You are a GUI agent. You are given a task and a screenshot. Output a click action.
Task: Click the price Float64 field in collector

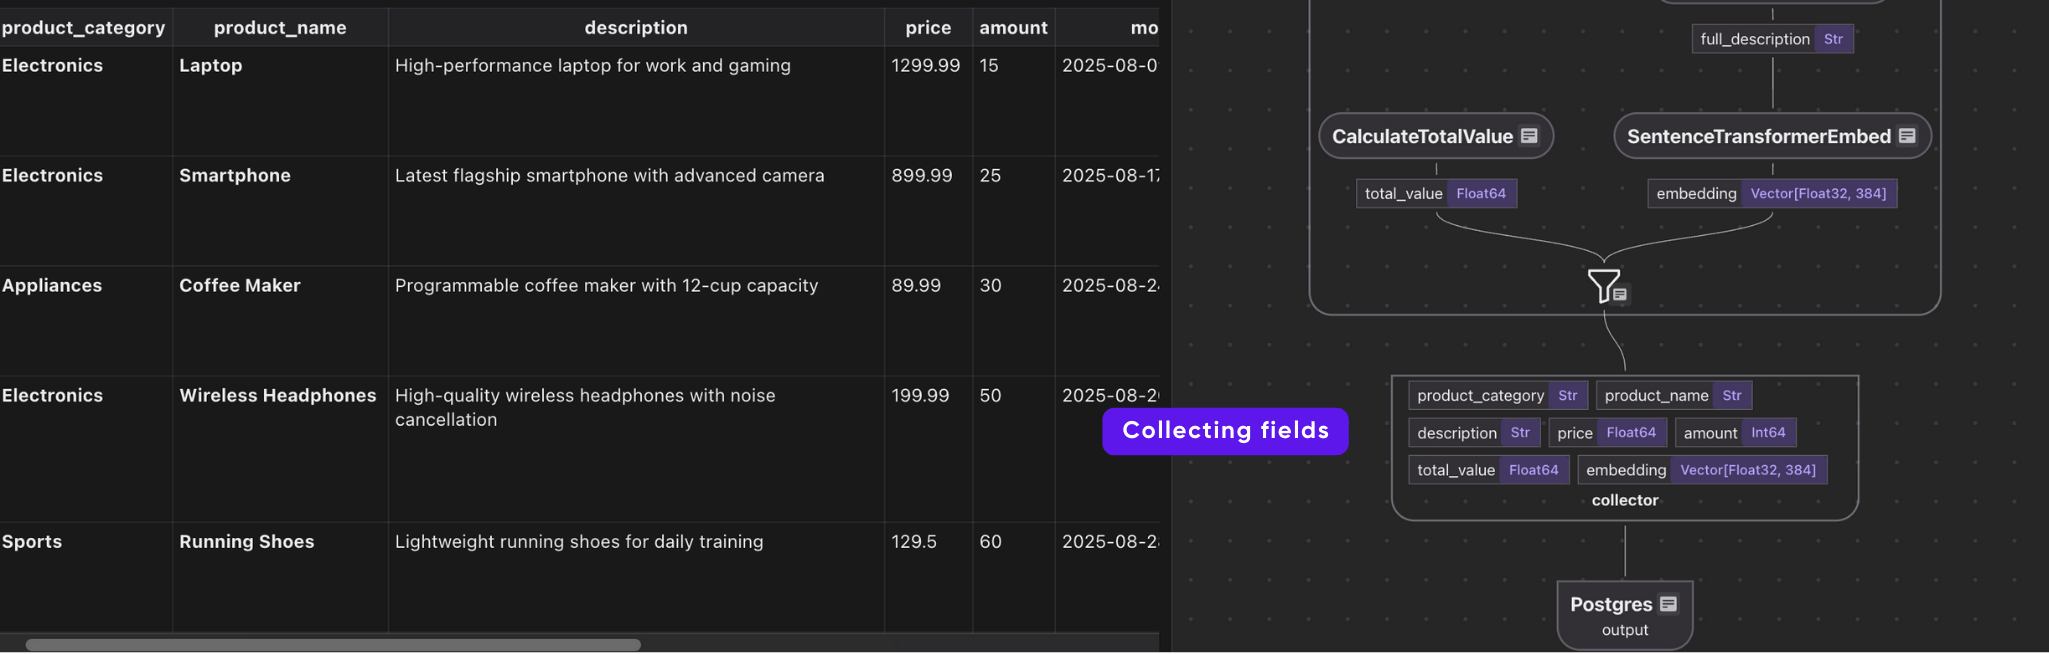point(1606,433)
